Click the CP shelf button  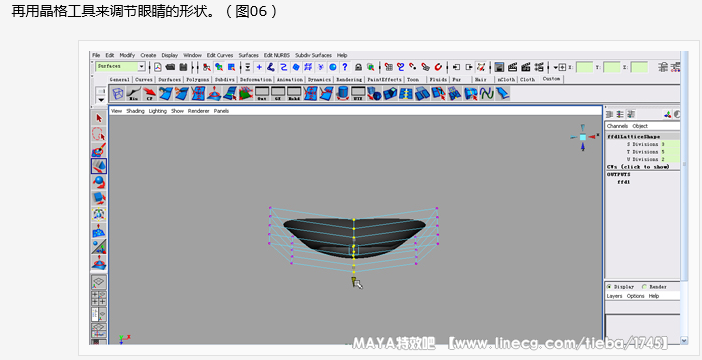point(150,94)
